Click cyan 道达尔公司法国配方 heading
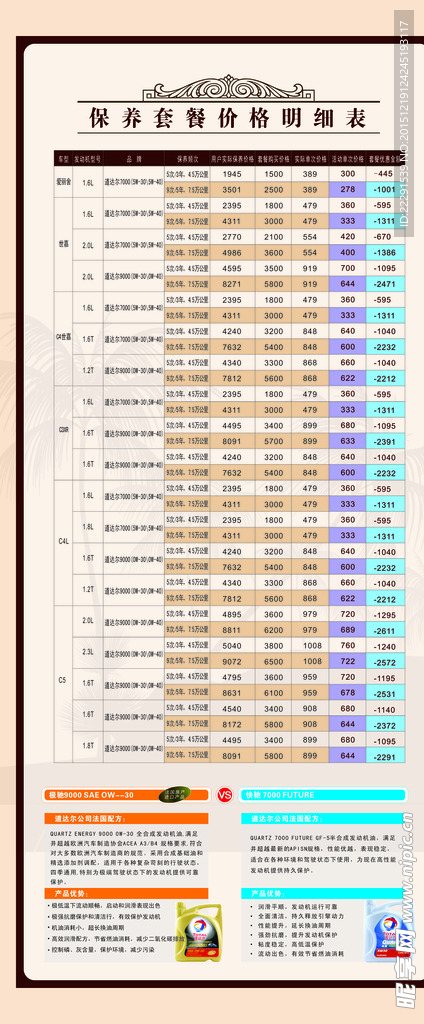424x1024 pixels. (323, 818)
